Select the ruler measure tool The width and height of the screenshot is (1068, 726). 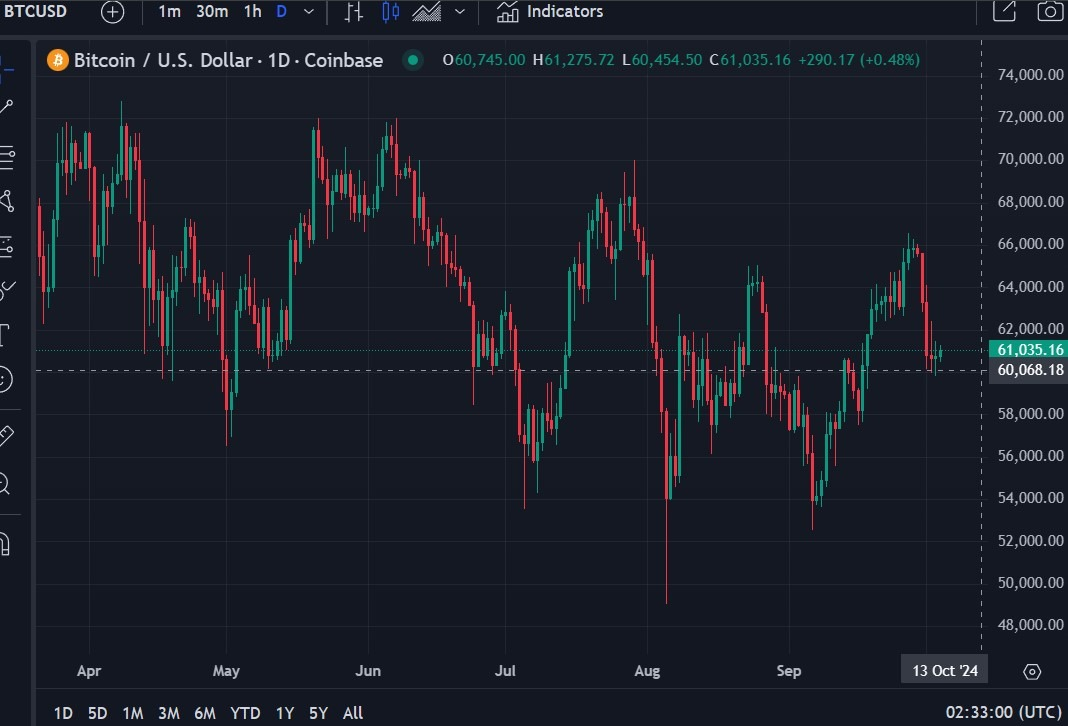pos(7,436)
